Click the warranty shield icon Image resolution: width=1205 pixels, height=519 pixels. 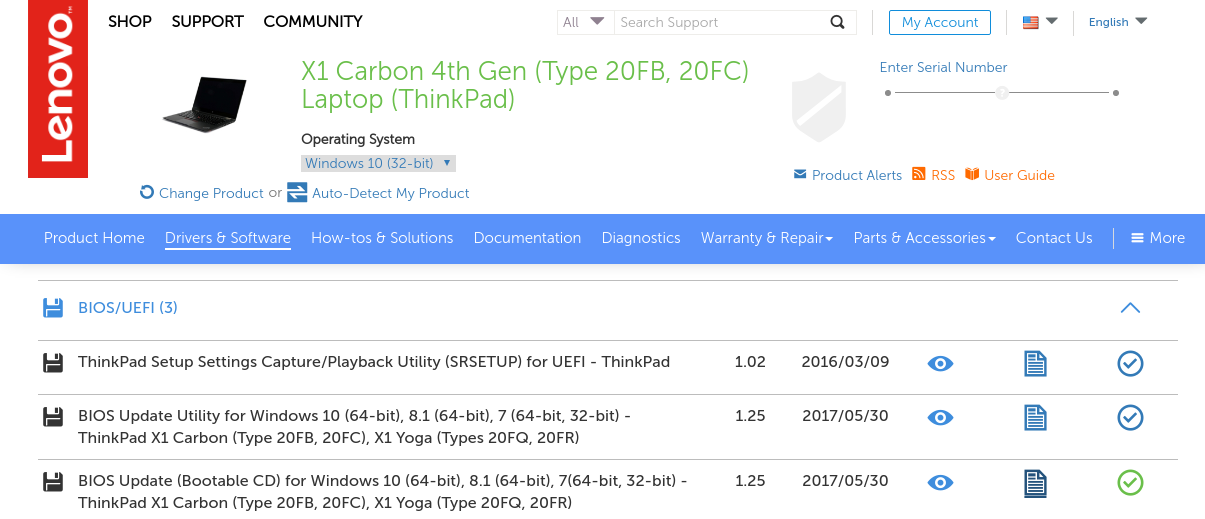[x=819, y=107]
